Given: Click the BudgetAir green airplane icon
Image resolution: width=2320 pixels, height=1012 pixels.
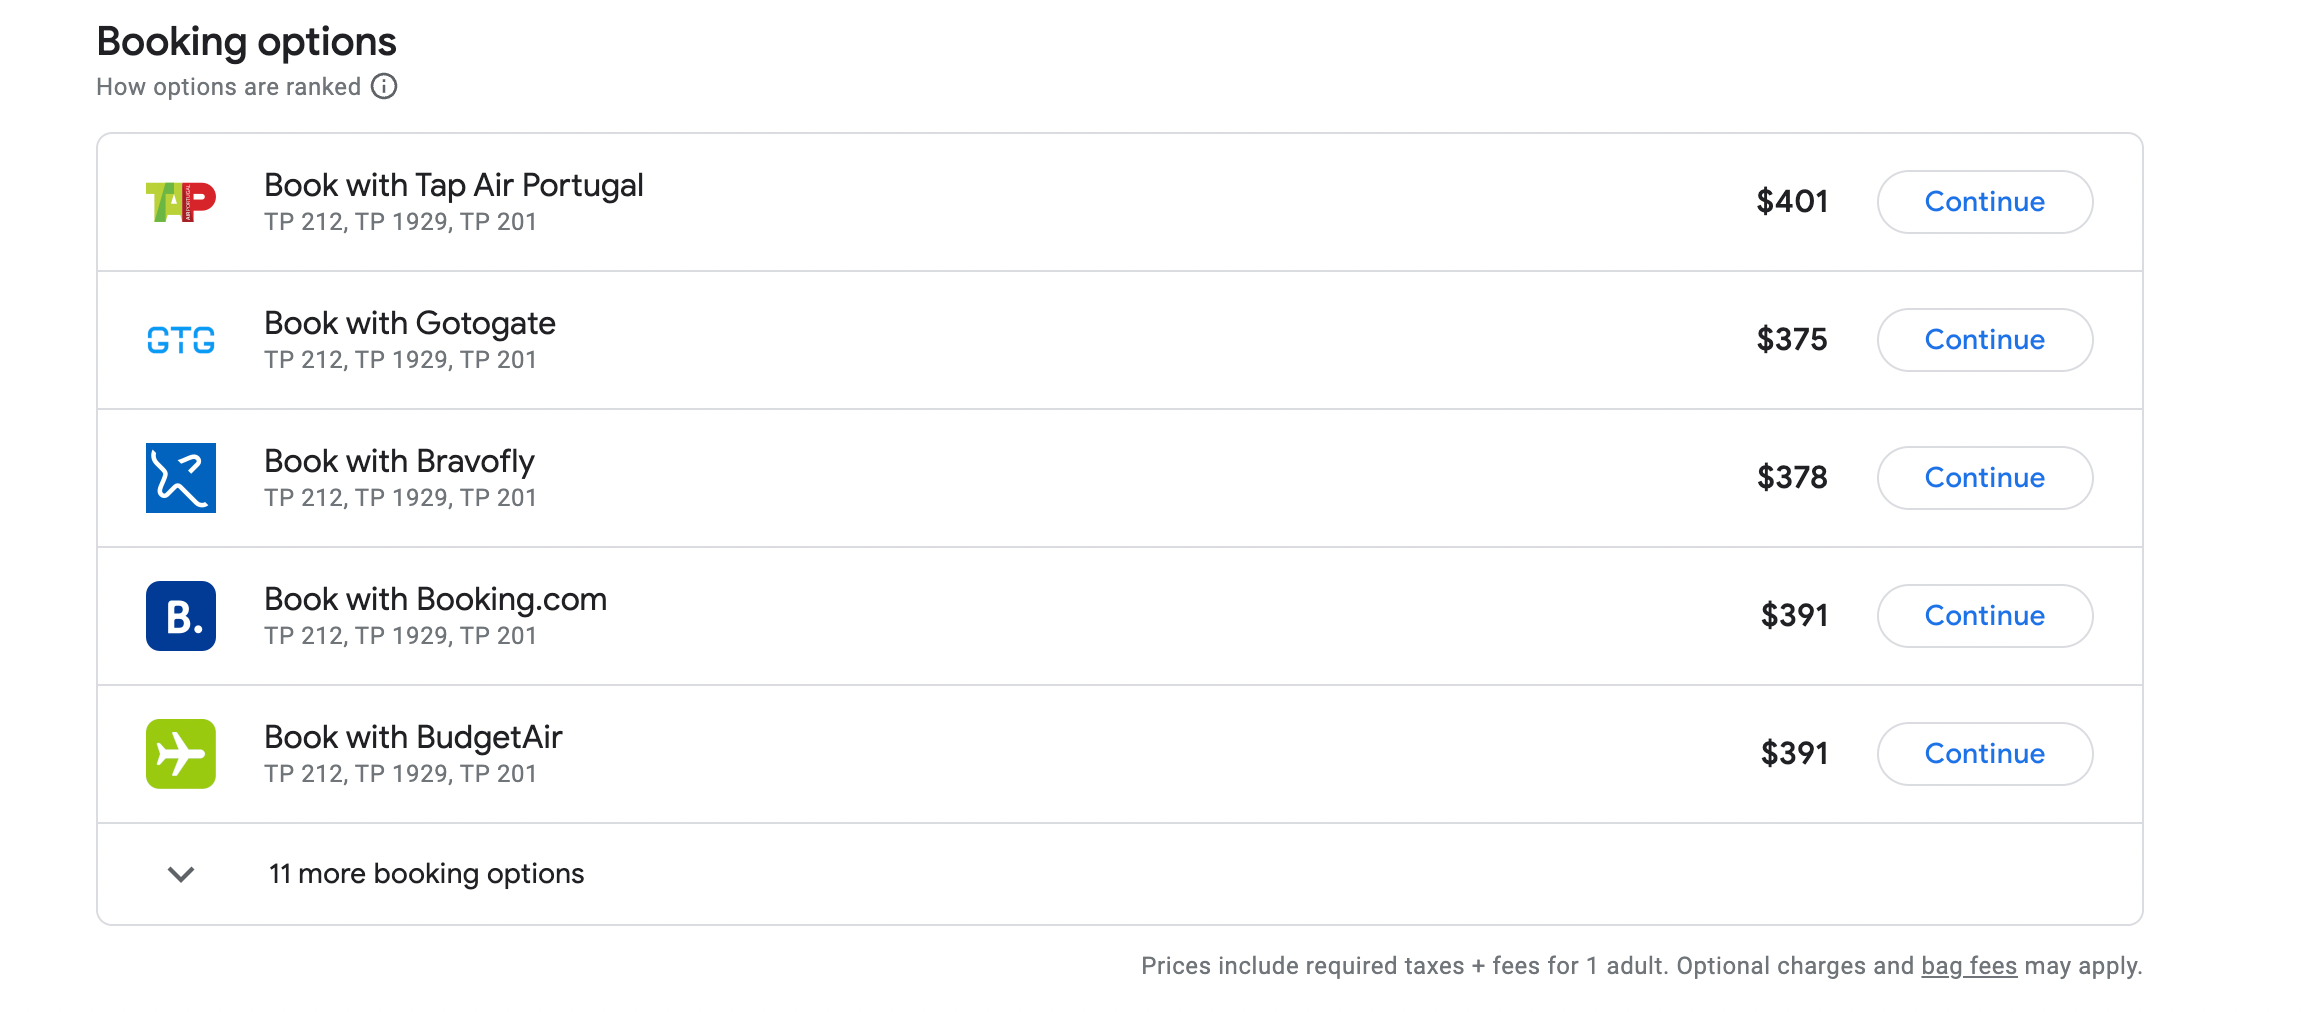Looking at the screenshot, I should point(181,754).
